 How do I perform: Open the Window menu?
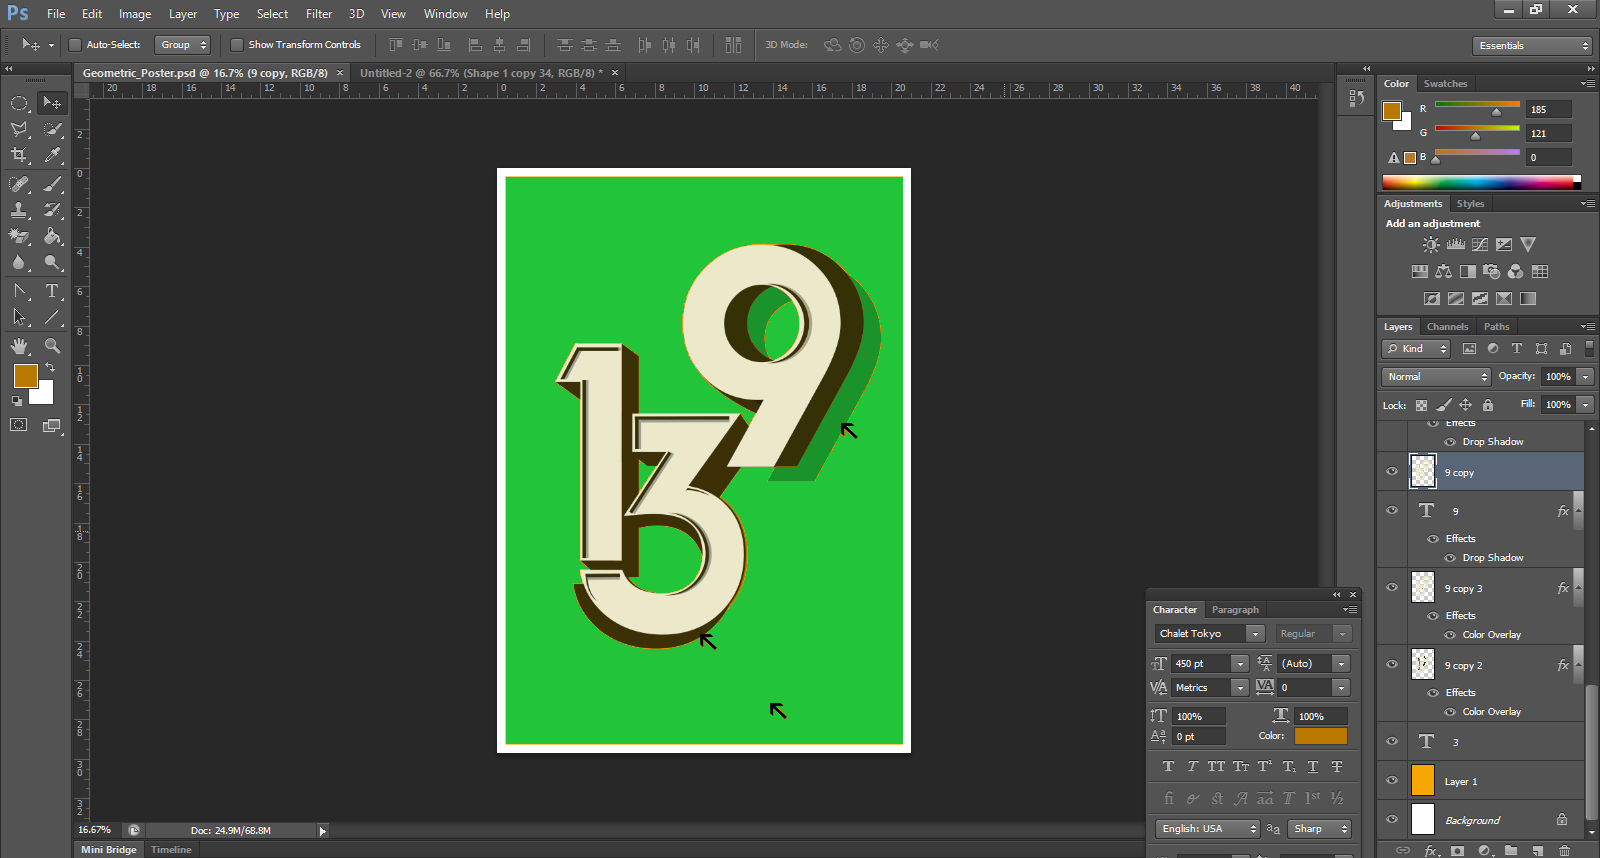click(x=445, y=14)
